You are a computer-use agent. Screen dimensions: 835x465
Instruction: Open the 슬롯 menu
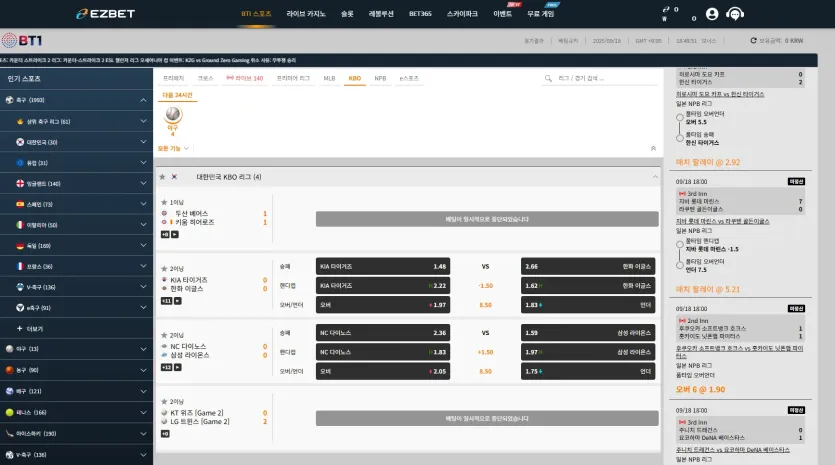(347, 14)
